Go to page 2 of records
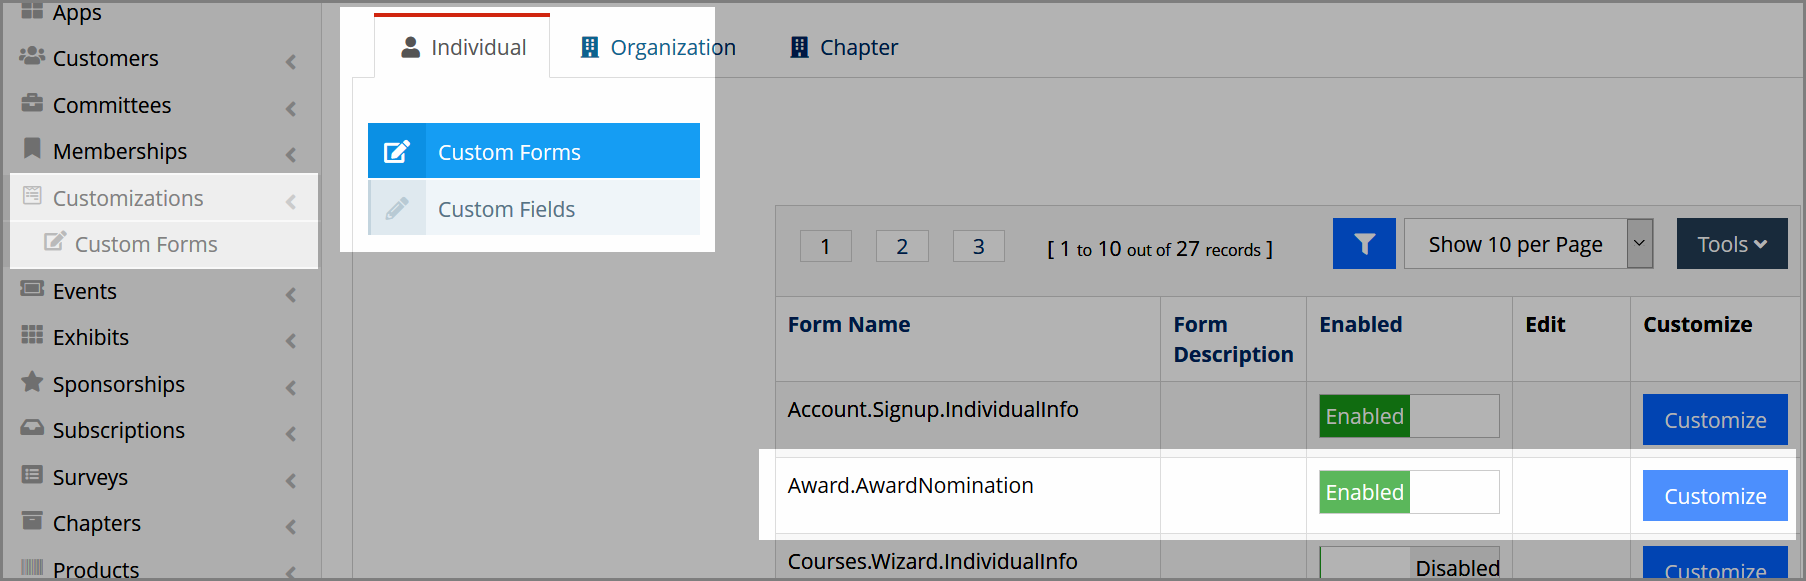Image resolution: width=1806 pixels, height=581 pixels. (902, 246)
